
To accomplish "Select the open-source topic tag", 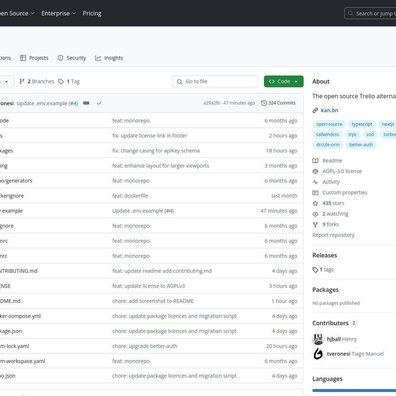I will [329, 124].
